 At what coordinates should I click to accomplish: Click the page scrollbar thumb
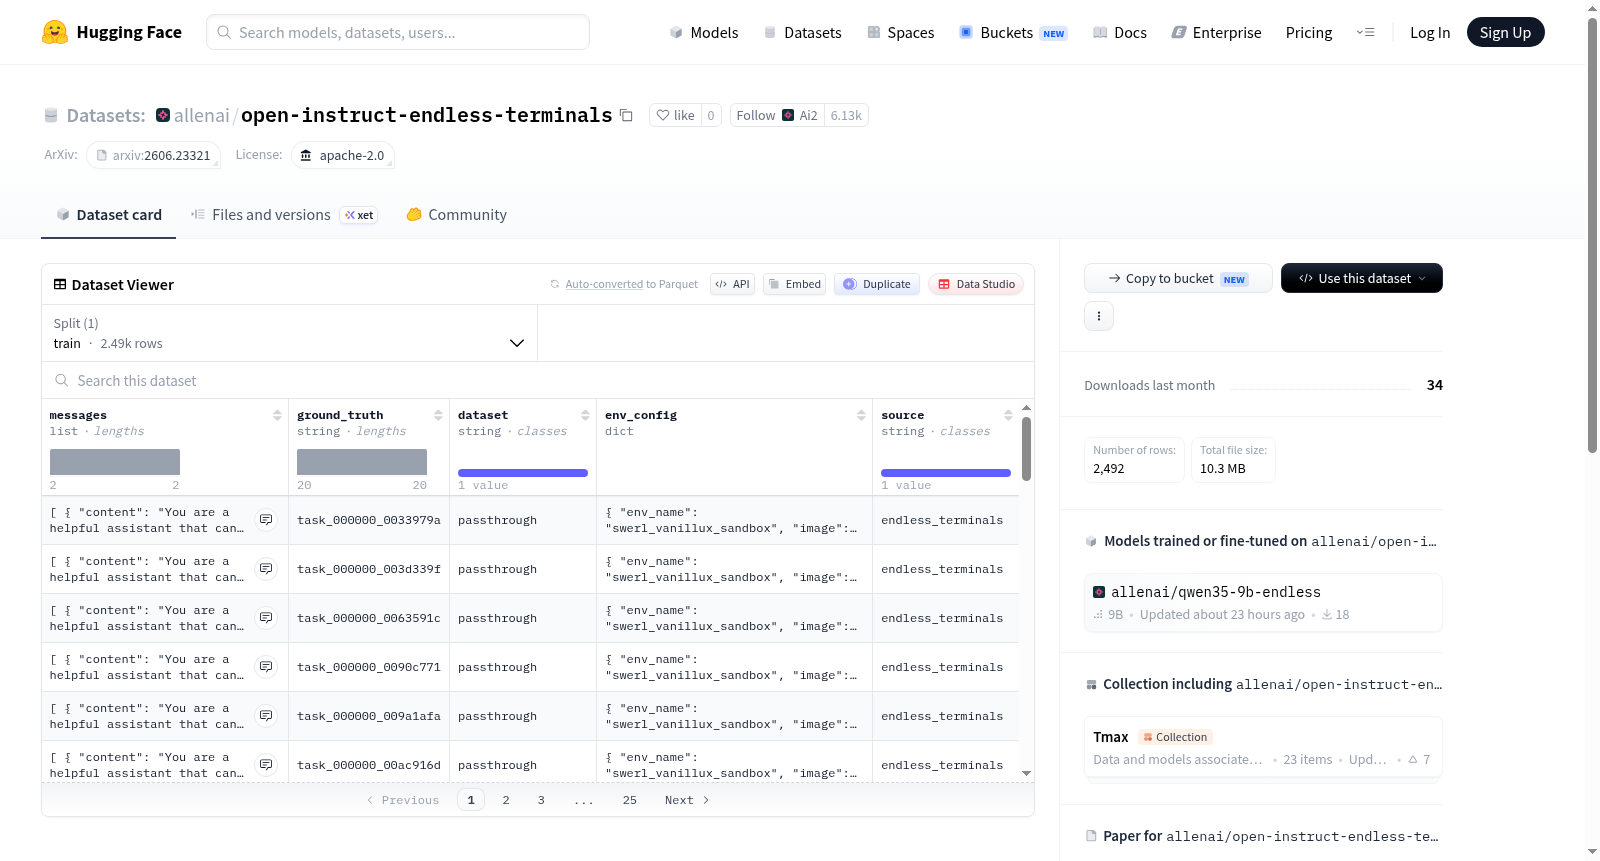1593,235
